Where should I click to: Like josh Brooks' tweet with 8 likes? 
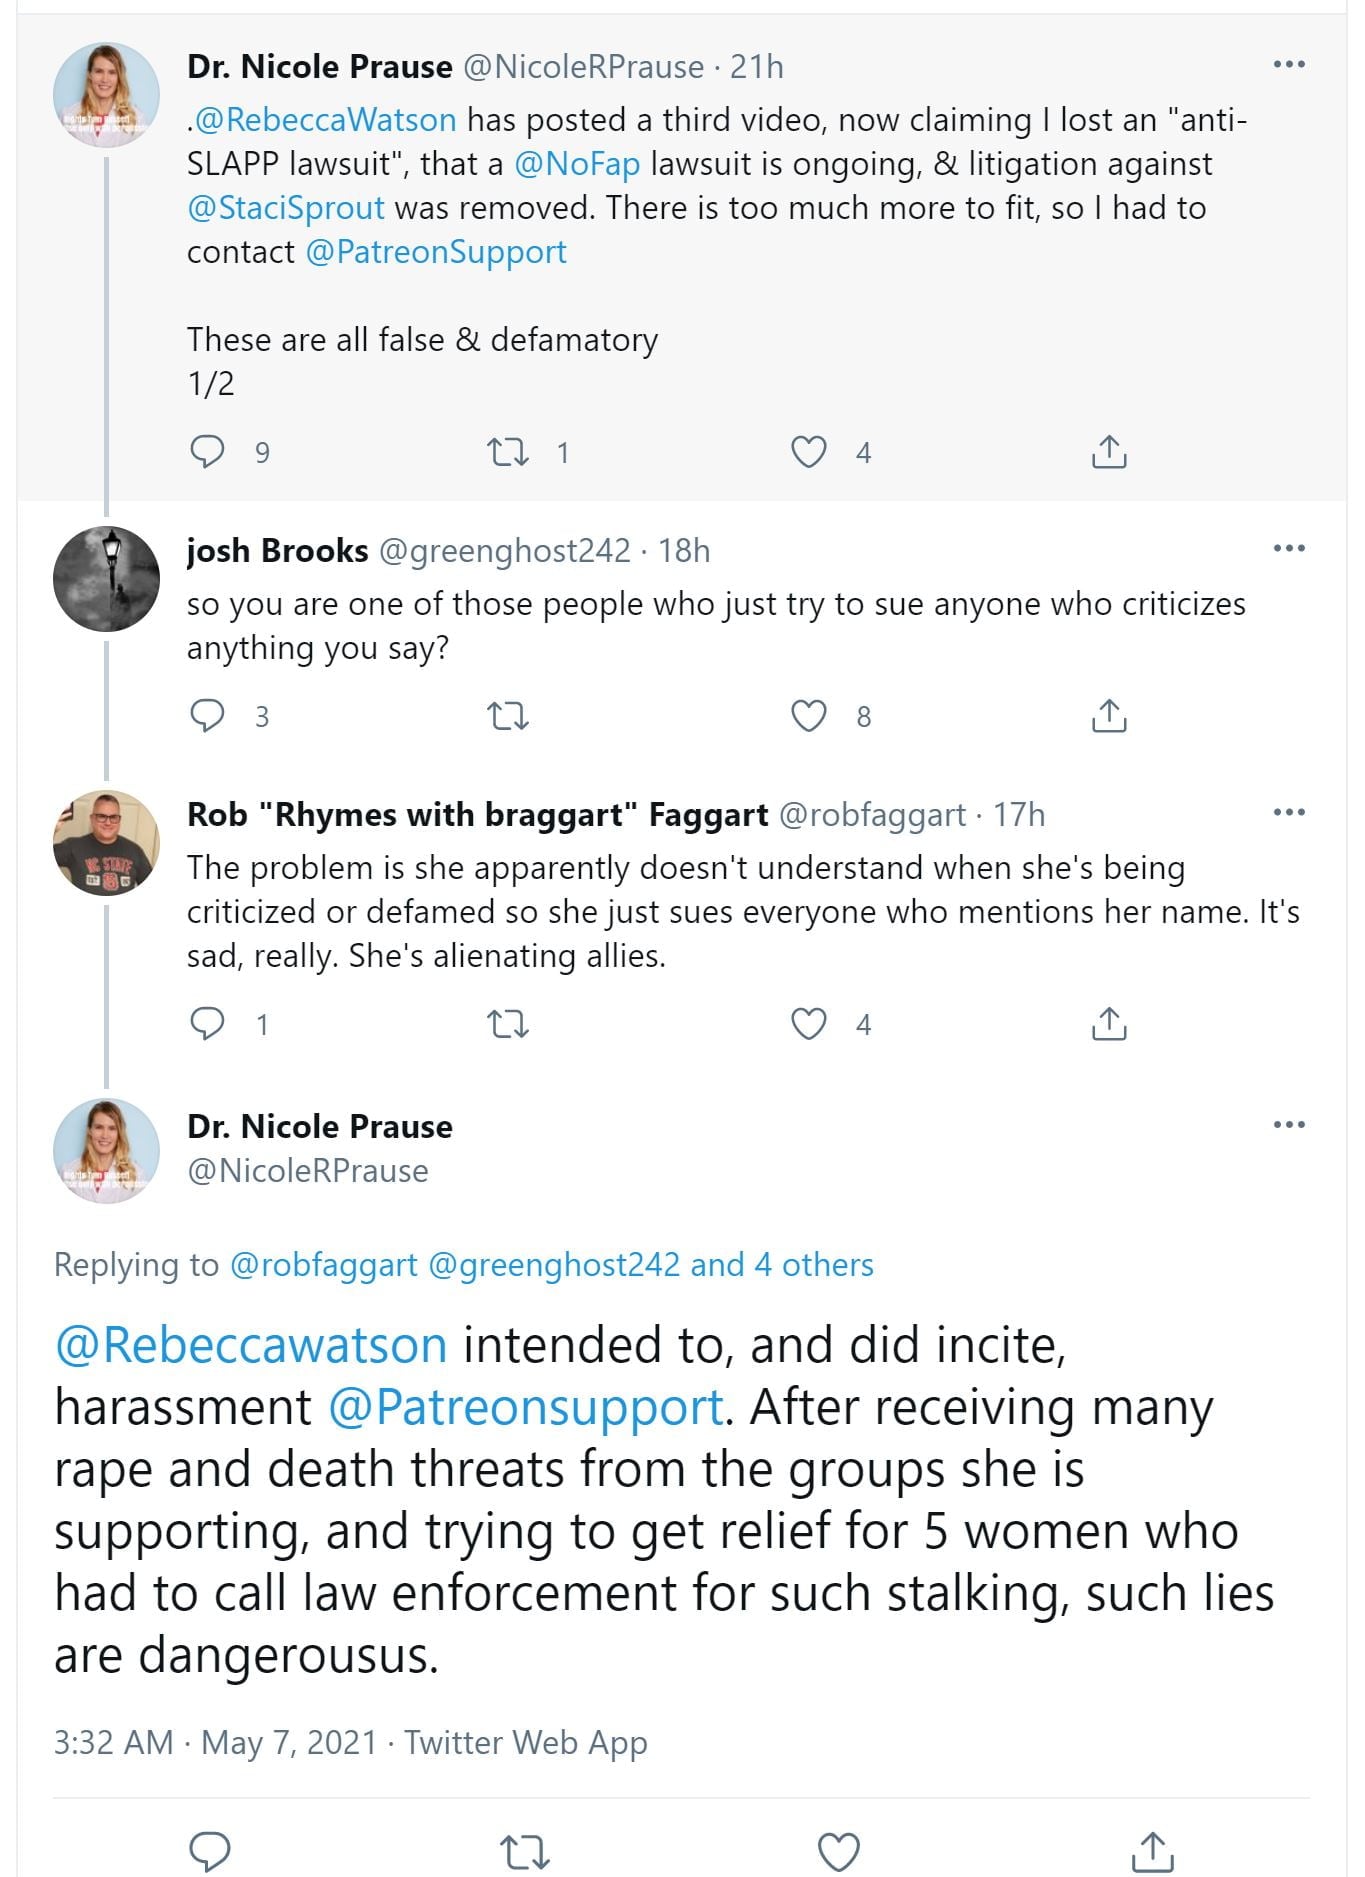[x=809, y=716]
